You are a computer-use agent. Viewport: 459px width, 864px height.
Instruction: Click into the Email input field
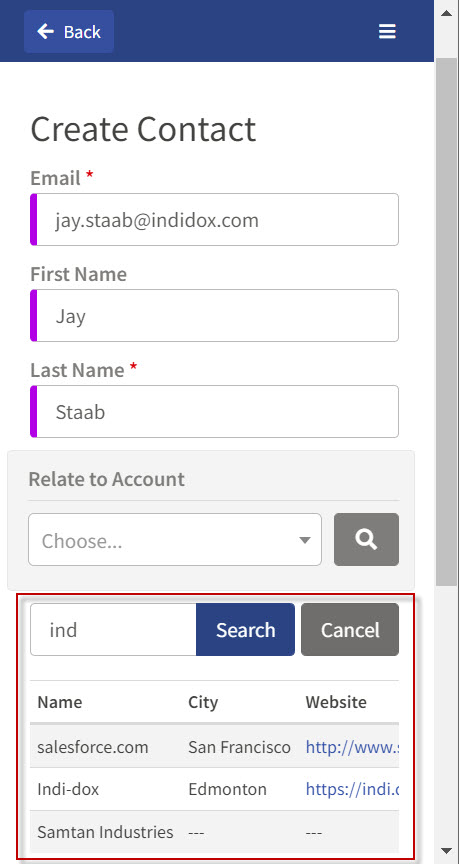(214, 219)
